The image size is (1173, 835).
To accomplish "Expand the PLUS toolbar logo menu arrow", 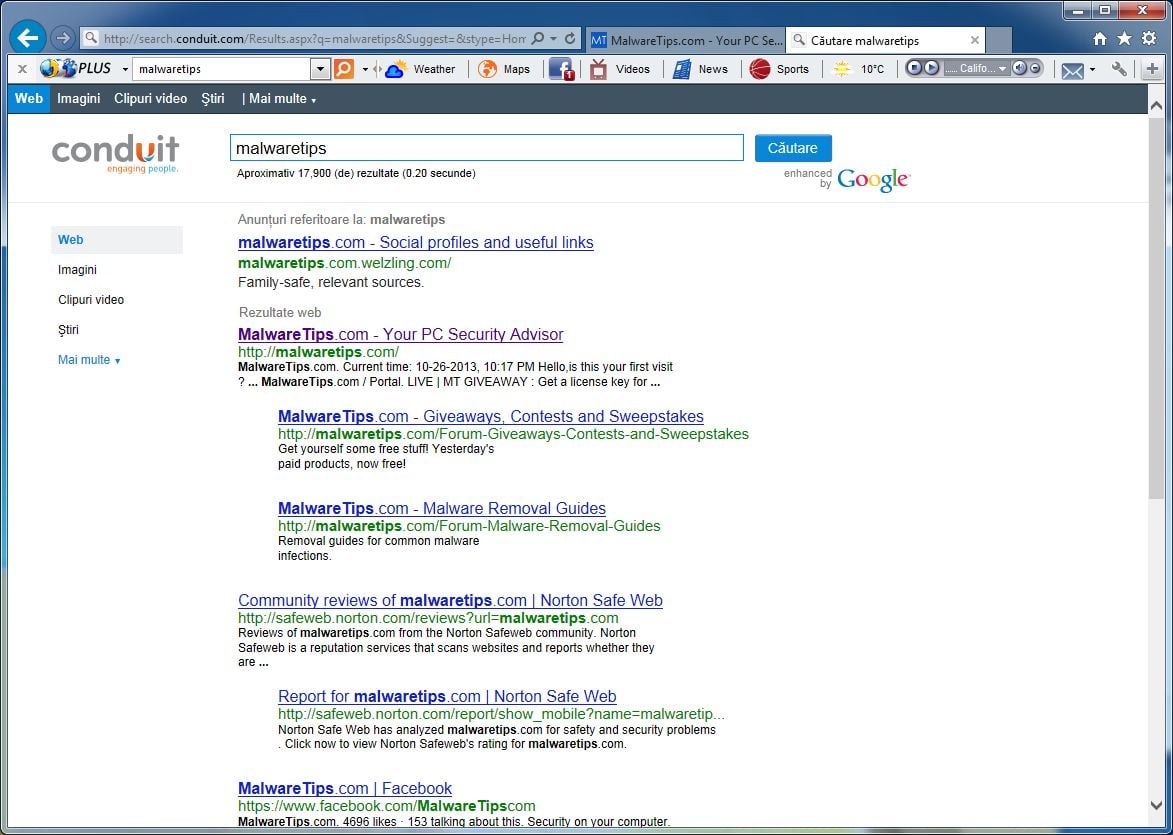I will [125, 70].
